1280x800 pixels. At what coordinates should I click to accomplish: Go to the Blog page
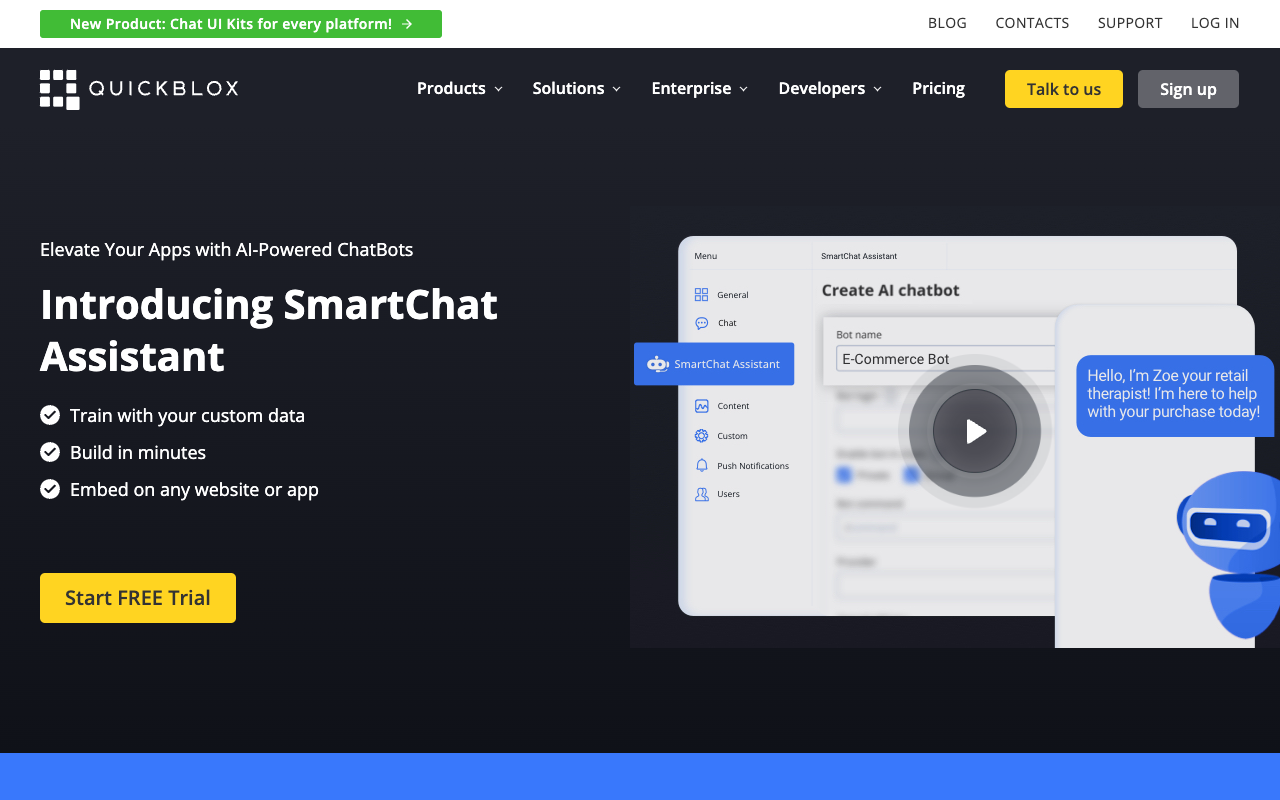click(x=947, y=23)
